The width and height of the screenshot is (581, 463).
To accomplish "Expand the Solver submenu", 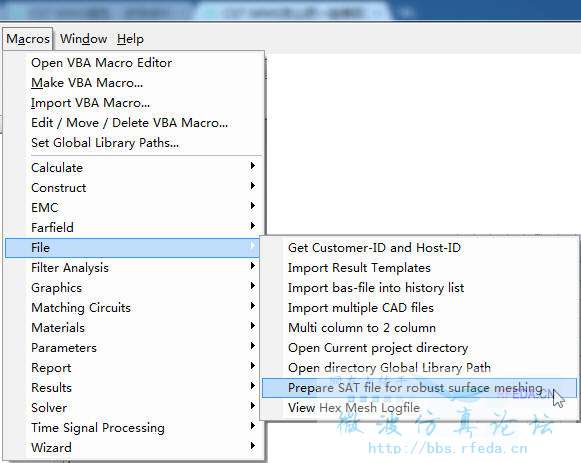I will point(133,407).
